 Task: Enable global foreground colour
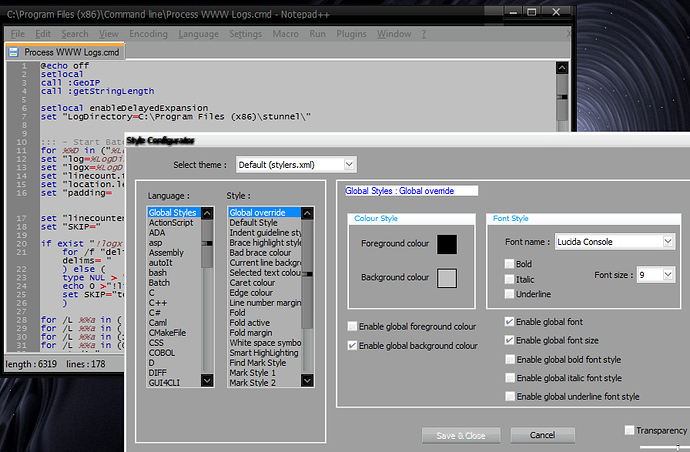pyautogui.click(x=352, y=326)
